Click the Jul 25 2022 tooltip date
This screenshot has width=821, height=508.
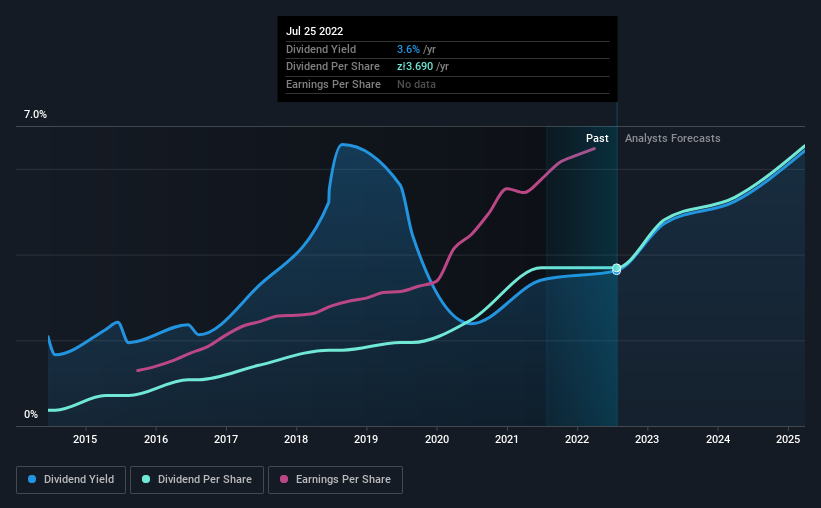coord(315,31)
